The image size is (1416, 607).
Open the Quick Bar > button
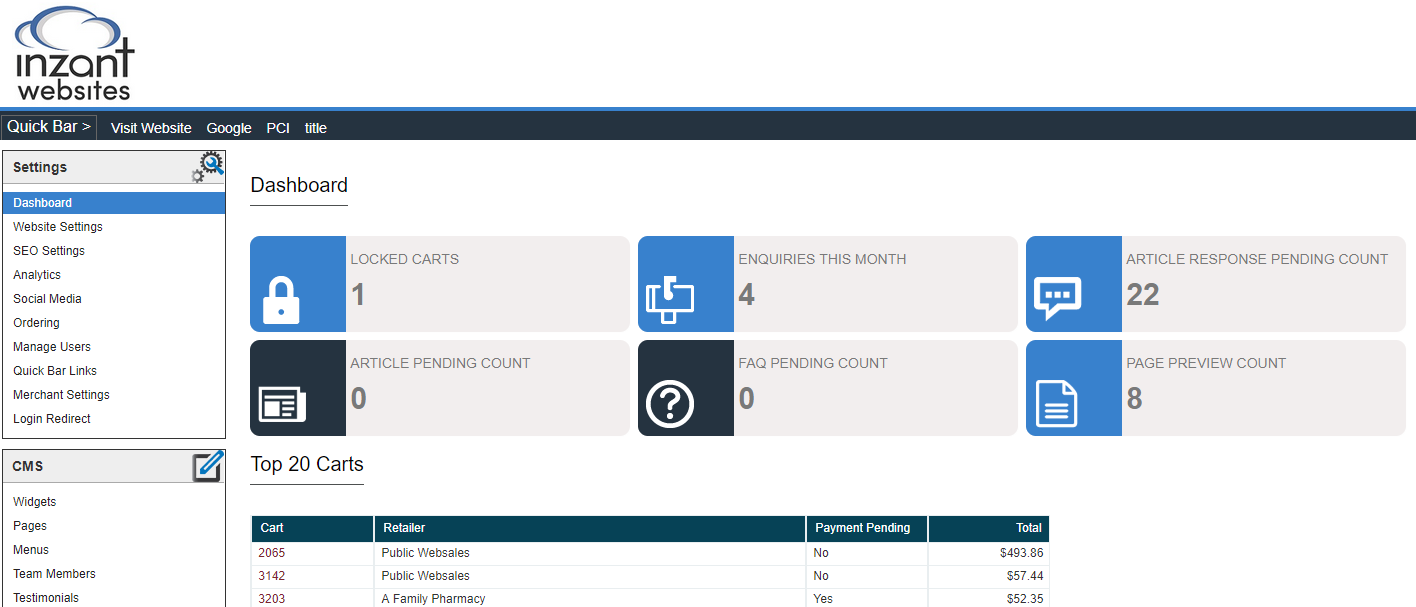(49, 127)
